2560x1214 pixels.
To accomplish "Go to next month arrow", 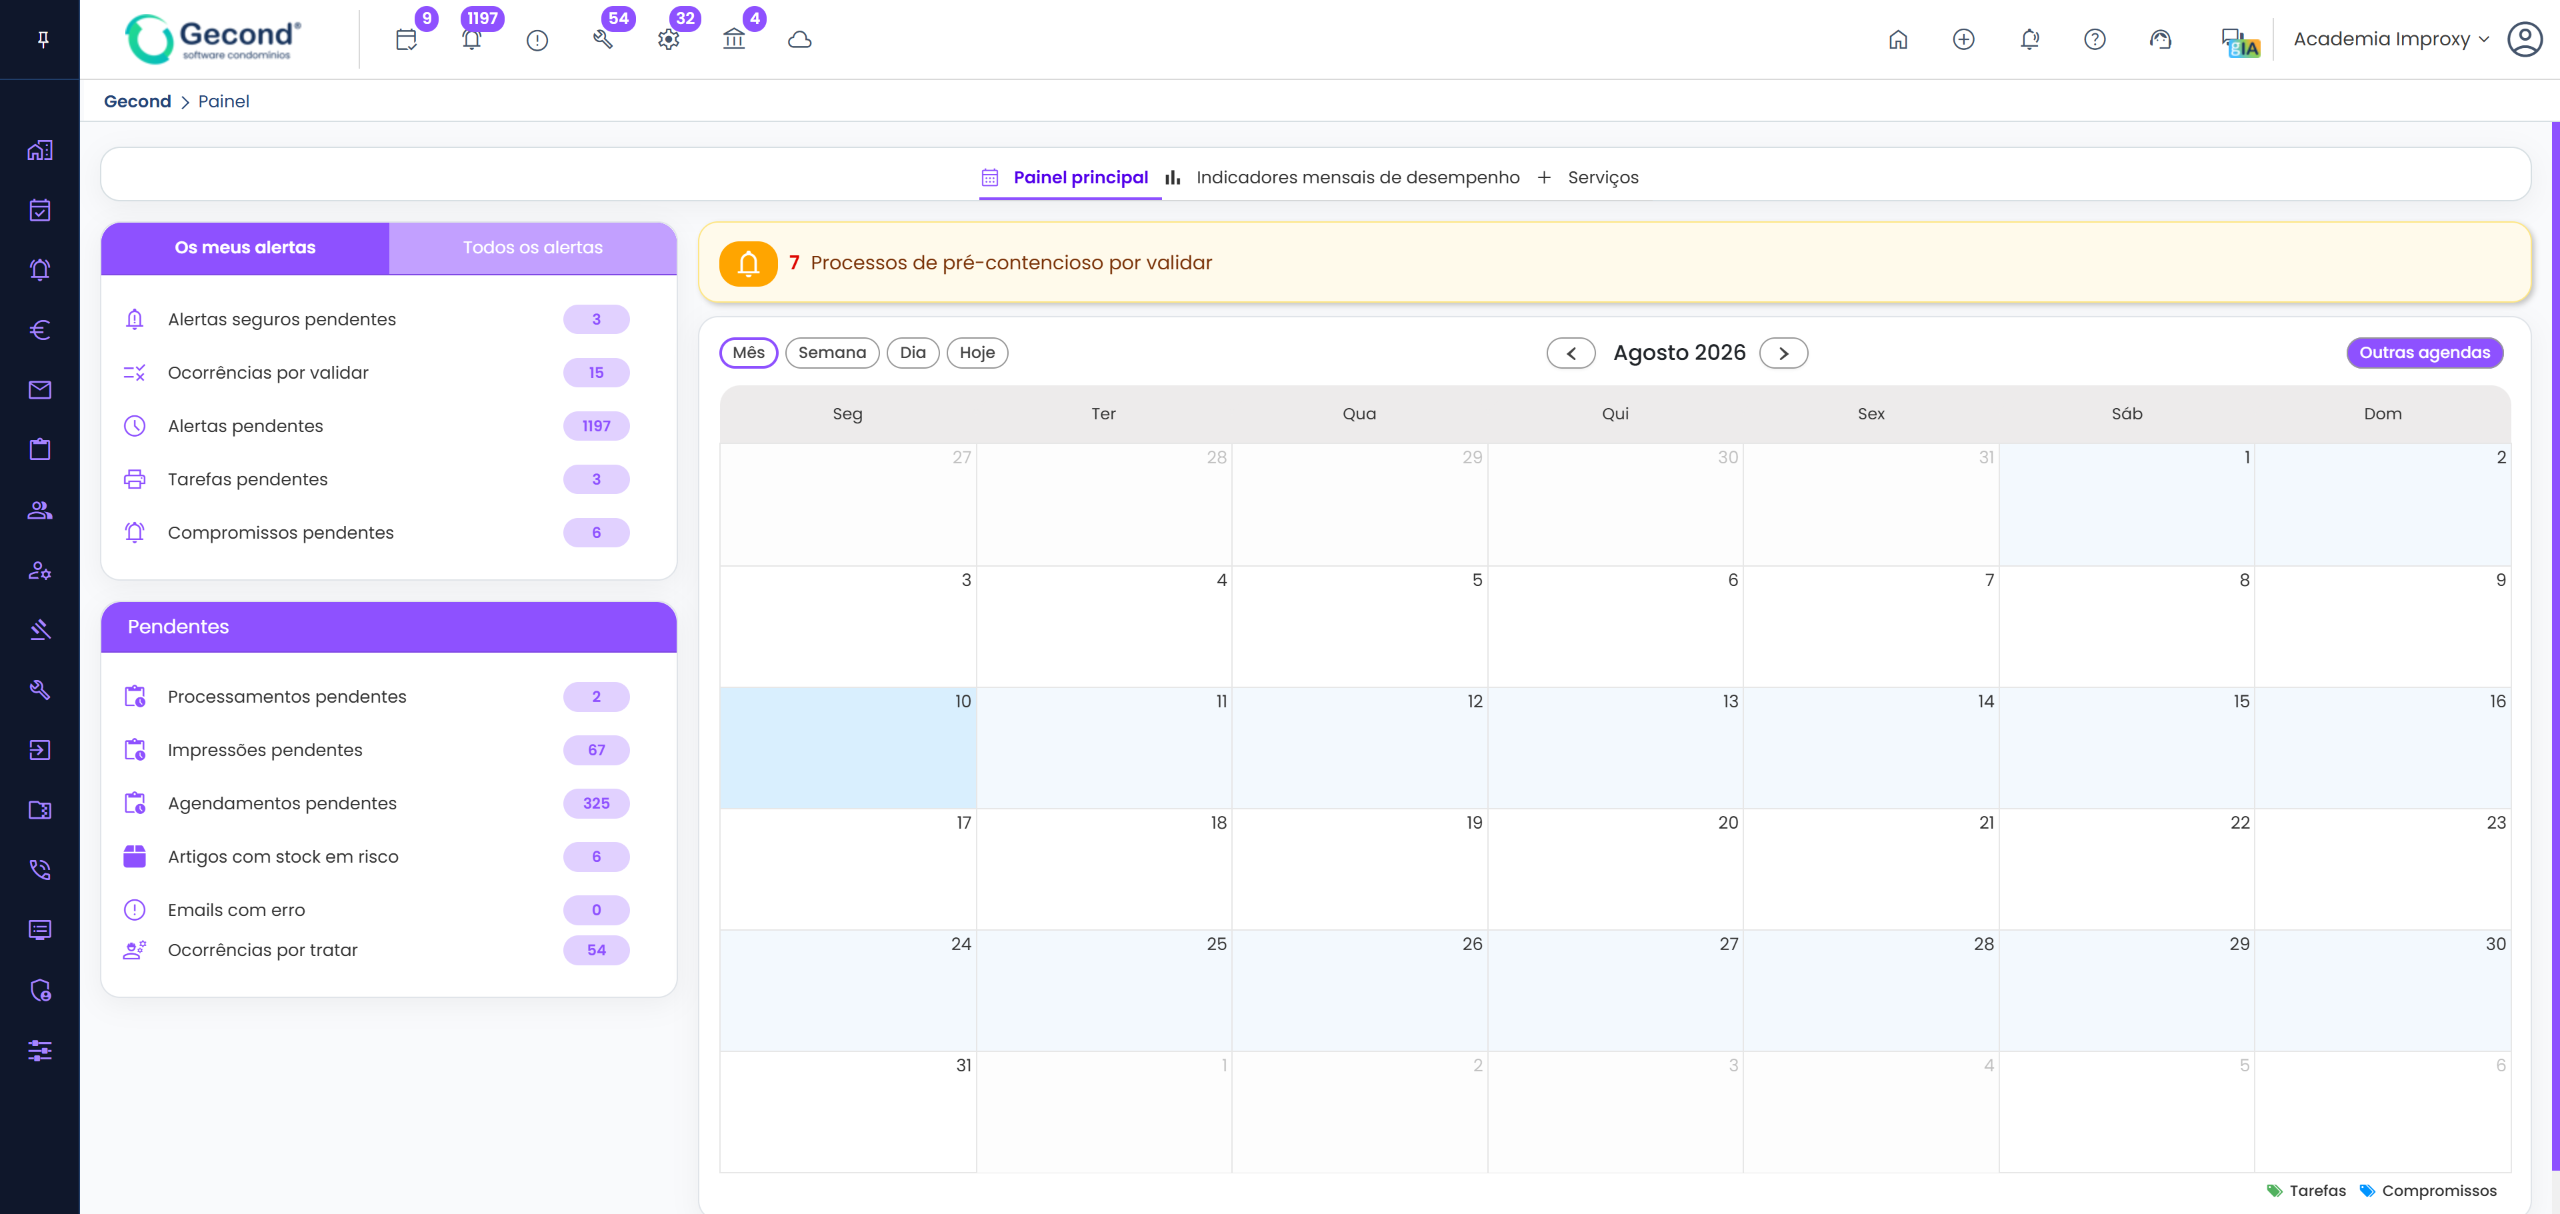I will click(1784, 353).
